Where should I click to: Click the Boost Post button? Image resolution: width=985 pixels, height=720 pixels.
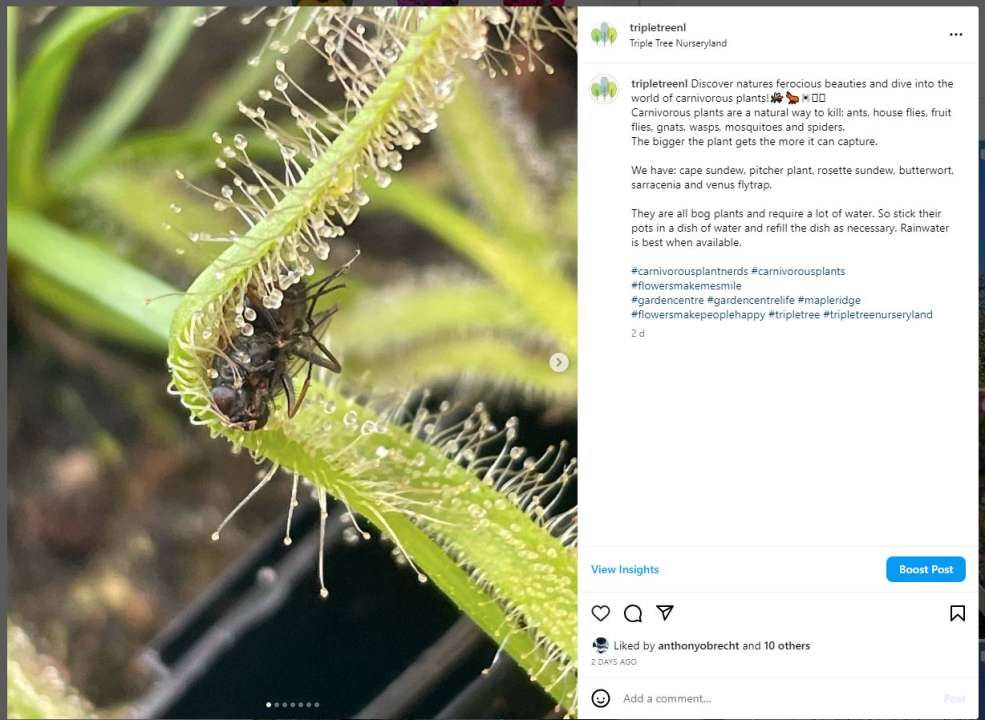(x=925, y=569)
